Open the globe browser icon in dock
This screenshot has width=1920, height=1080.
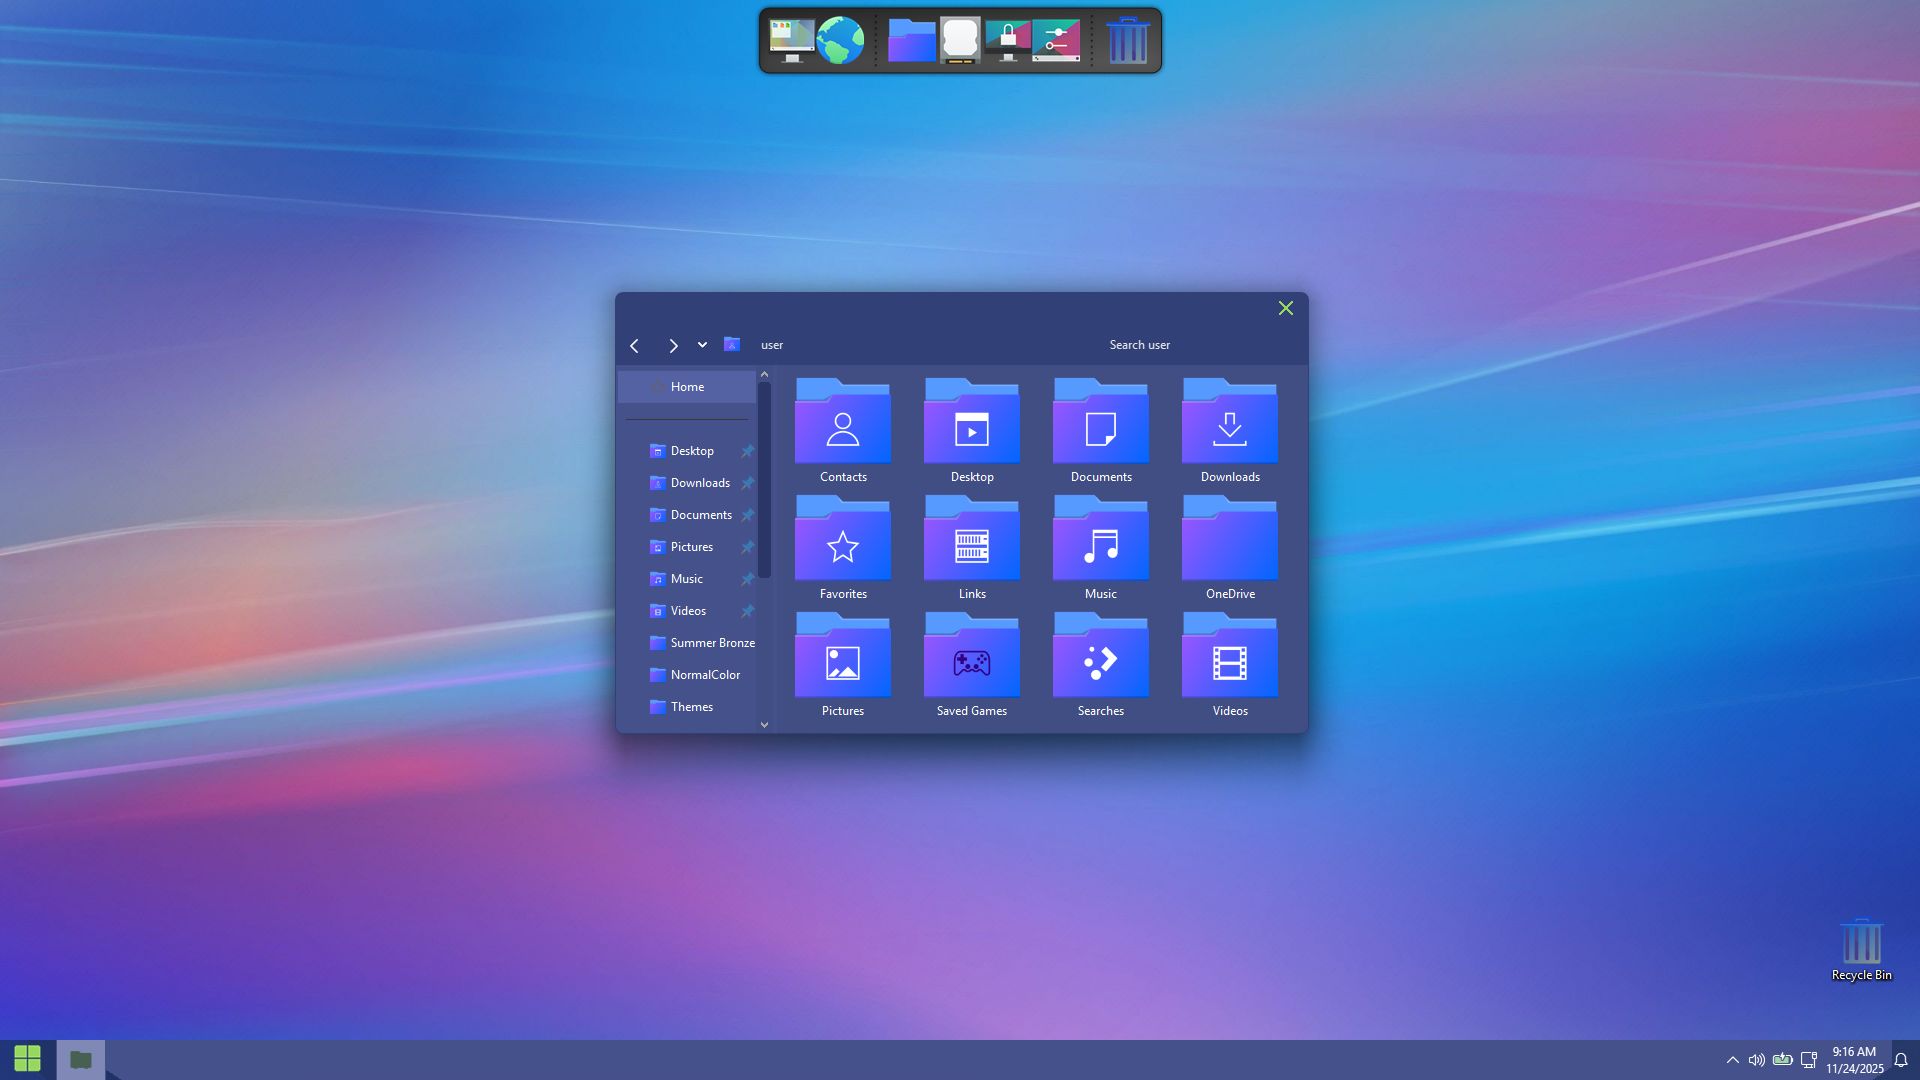(x=840, y=41)
